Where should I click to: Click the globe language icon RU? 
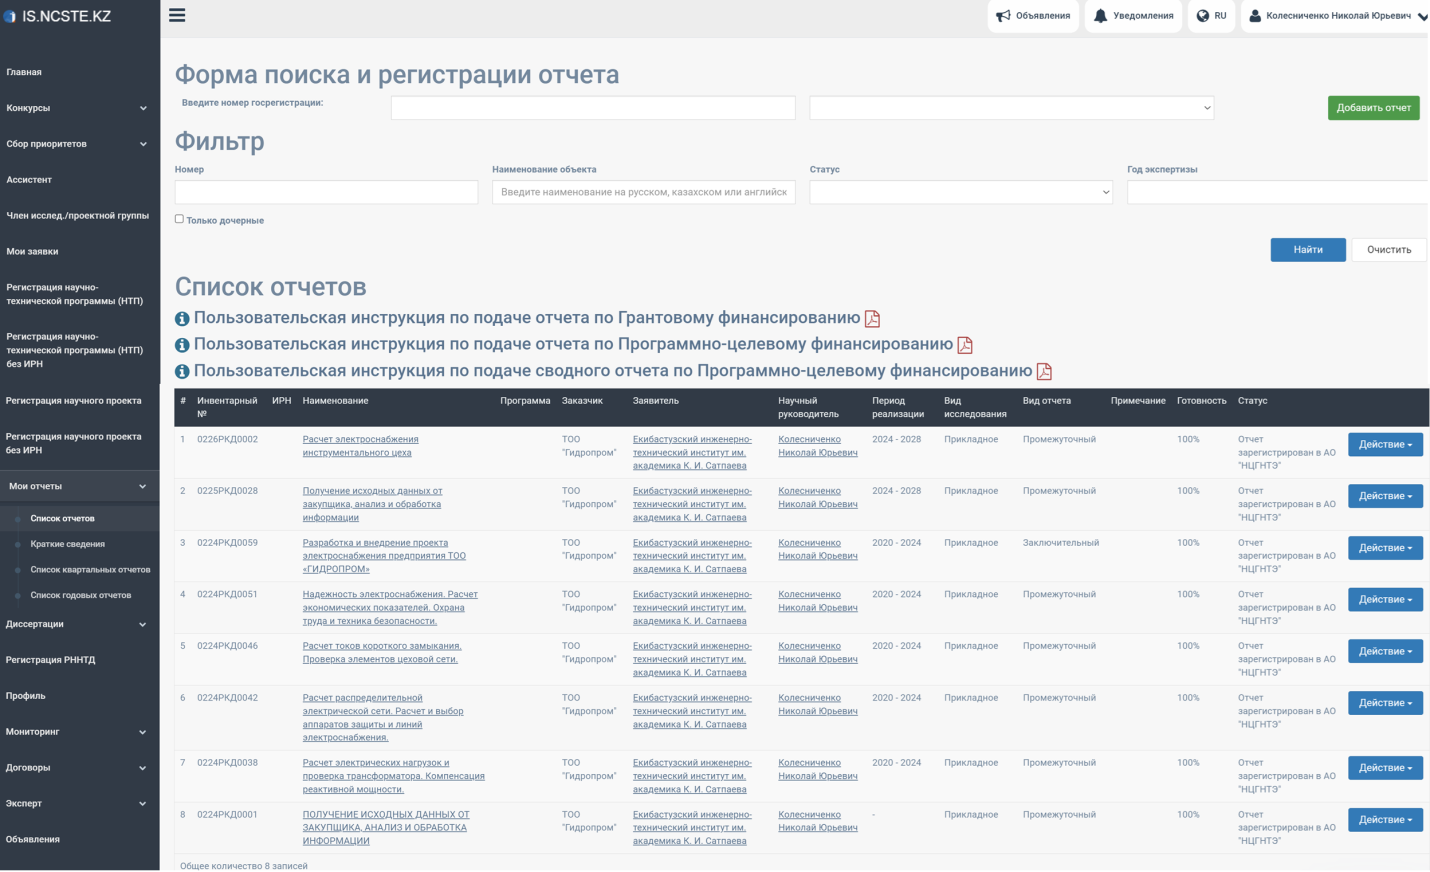(1203, 16)
